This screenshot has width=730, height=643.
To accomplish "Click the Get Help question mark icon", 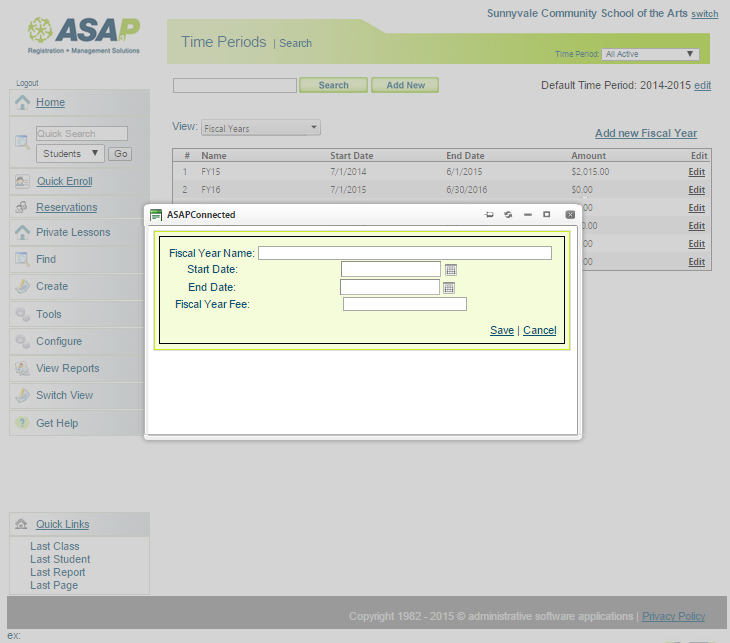I will click(x=22, y=423).
